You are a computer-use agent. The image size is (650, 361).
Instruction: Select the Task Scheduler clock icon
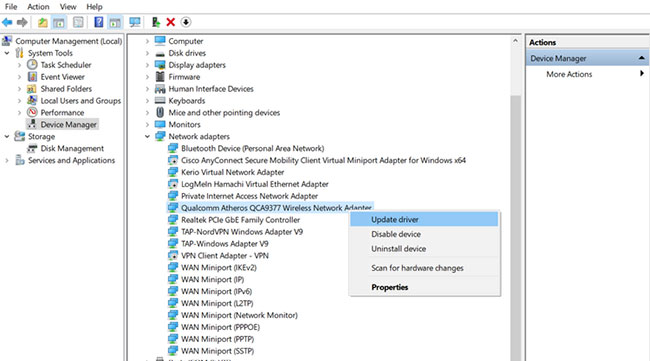pos(32,65)
